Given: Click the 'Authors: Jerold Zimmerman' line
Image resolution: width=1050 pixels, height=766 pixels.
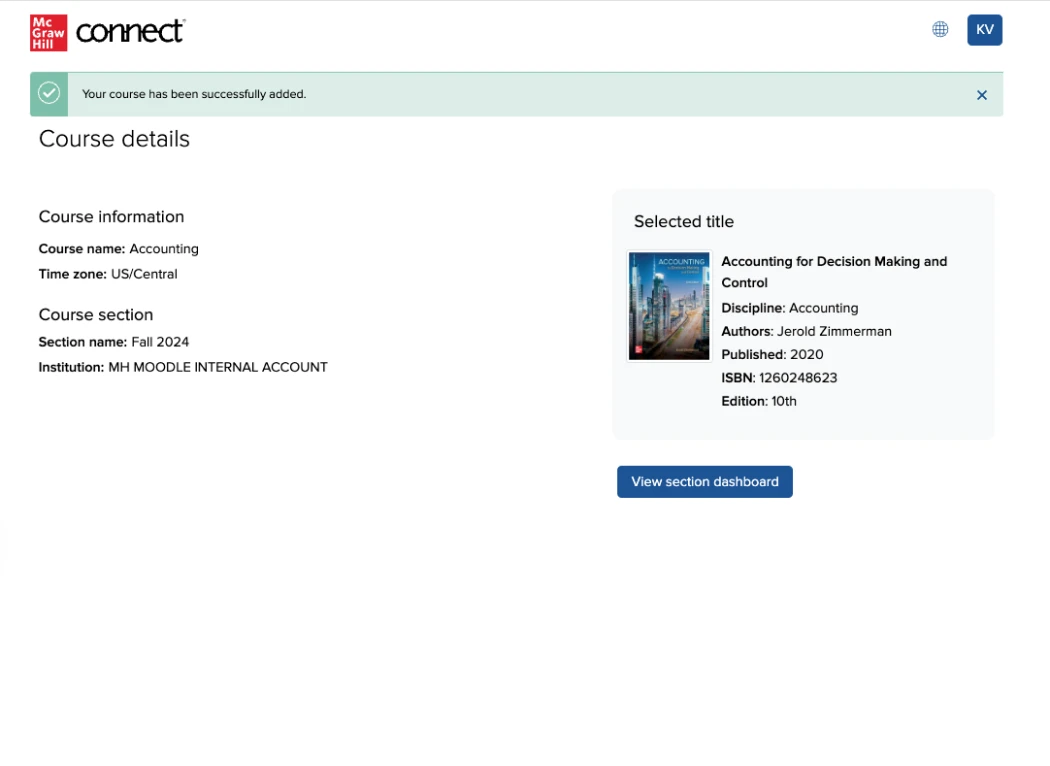Looking at the screenshot, I should 806,331.
